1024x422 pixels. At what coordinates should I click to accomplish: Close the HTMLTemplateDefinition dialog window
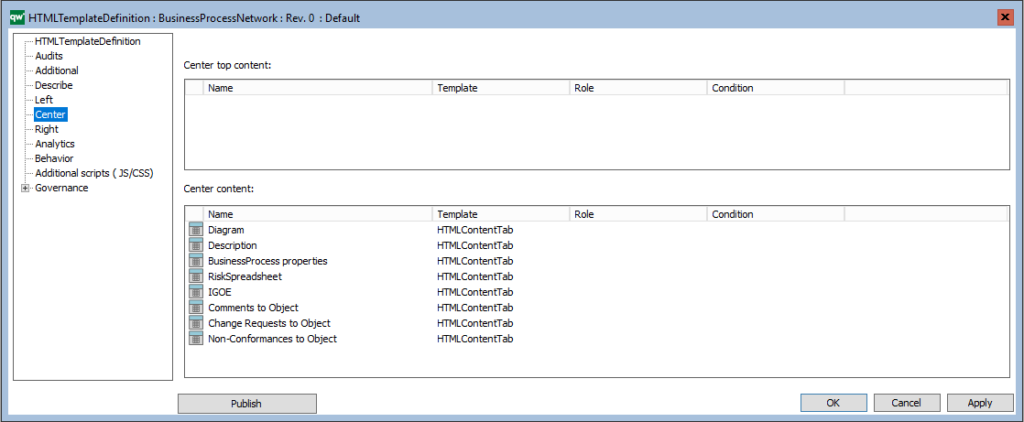[x=1004, y=18]
